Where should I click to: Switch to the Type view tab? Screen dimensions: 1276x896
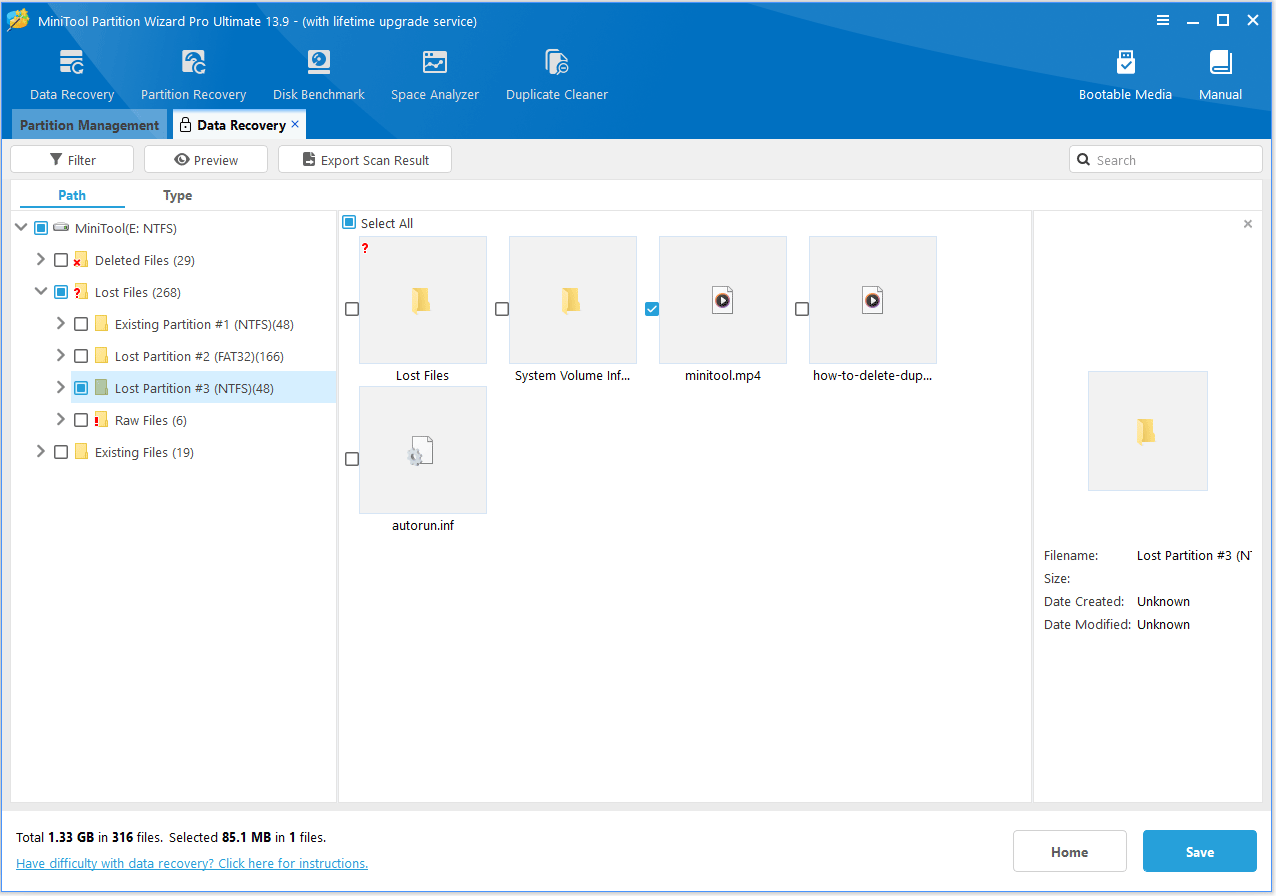[x=178, y=195]
